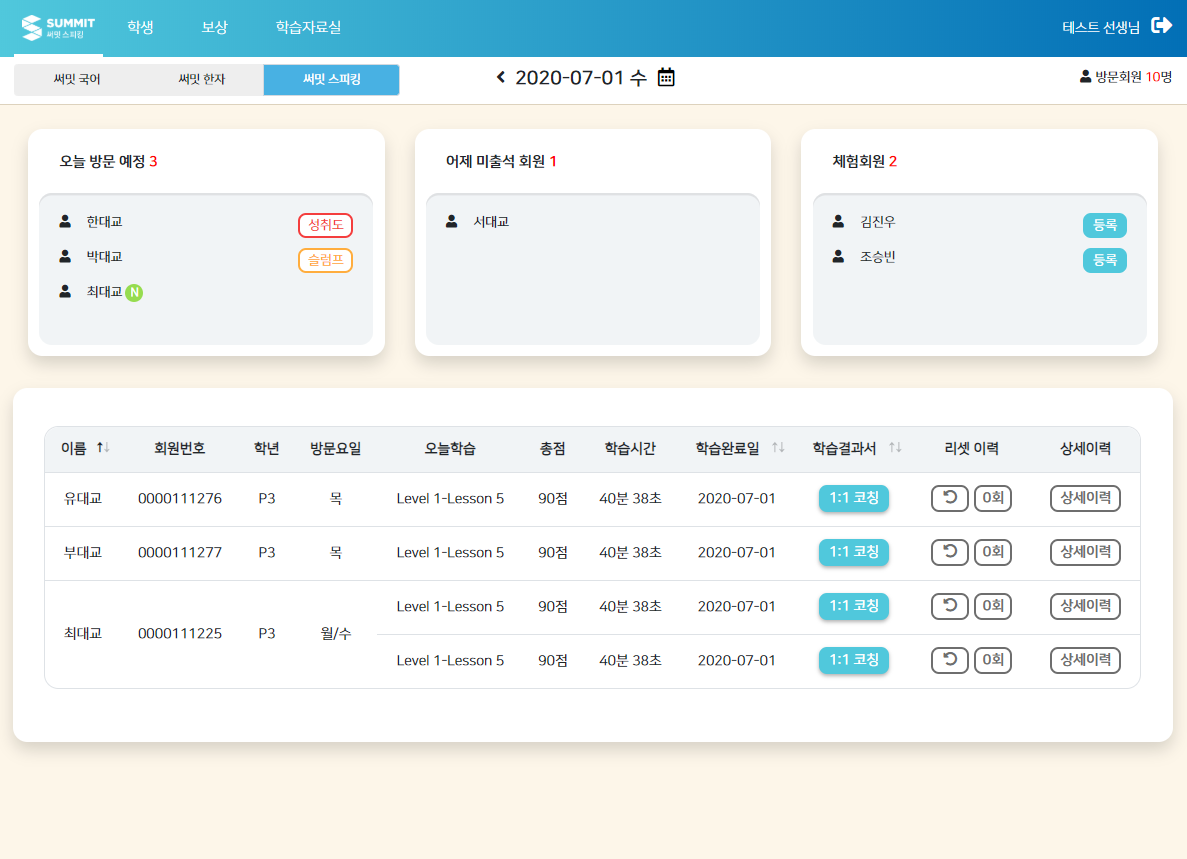Click the 성취도 badge for 한대교
Image resolution: width=1187 pixels, height=859 pixels.
[x=326, y=225]
